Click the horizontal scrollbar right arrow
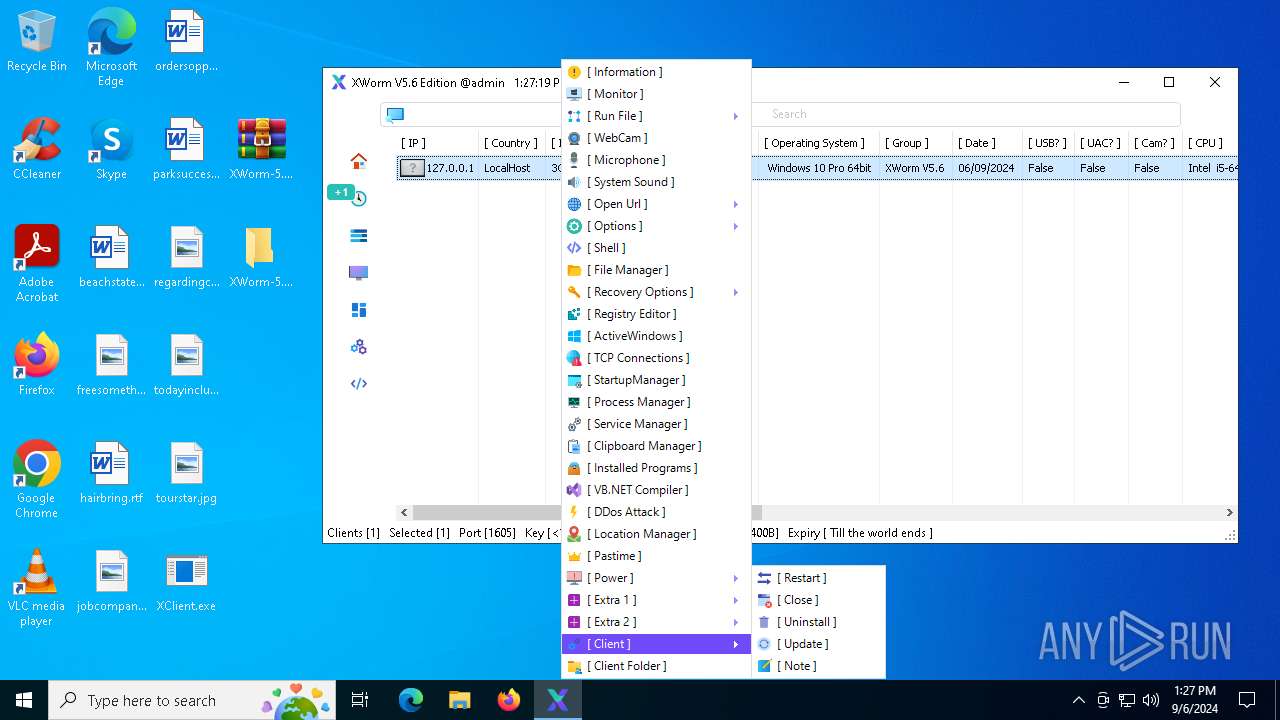This screenshot has height=720, width=1280. click(x=1229, y=512)
